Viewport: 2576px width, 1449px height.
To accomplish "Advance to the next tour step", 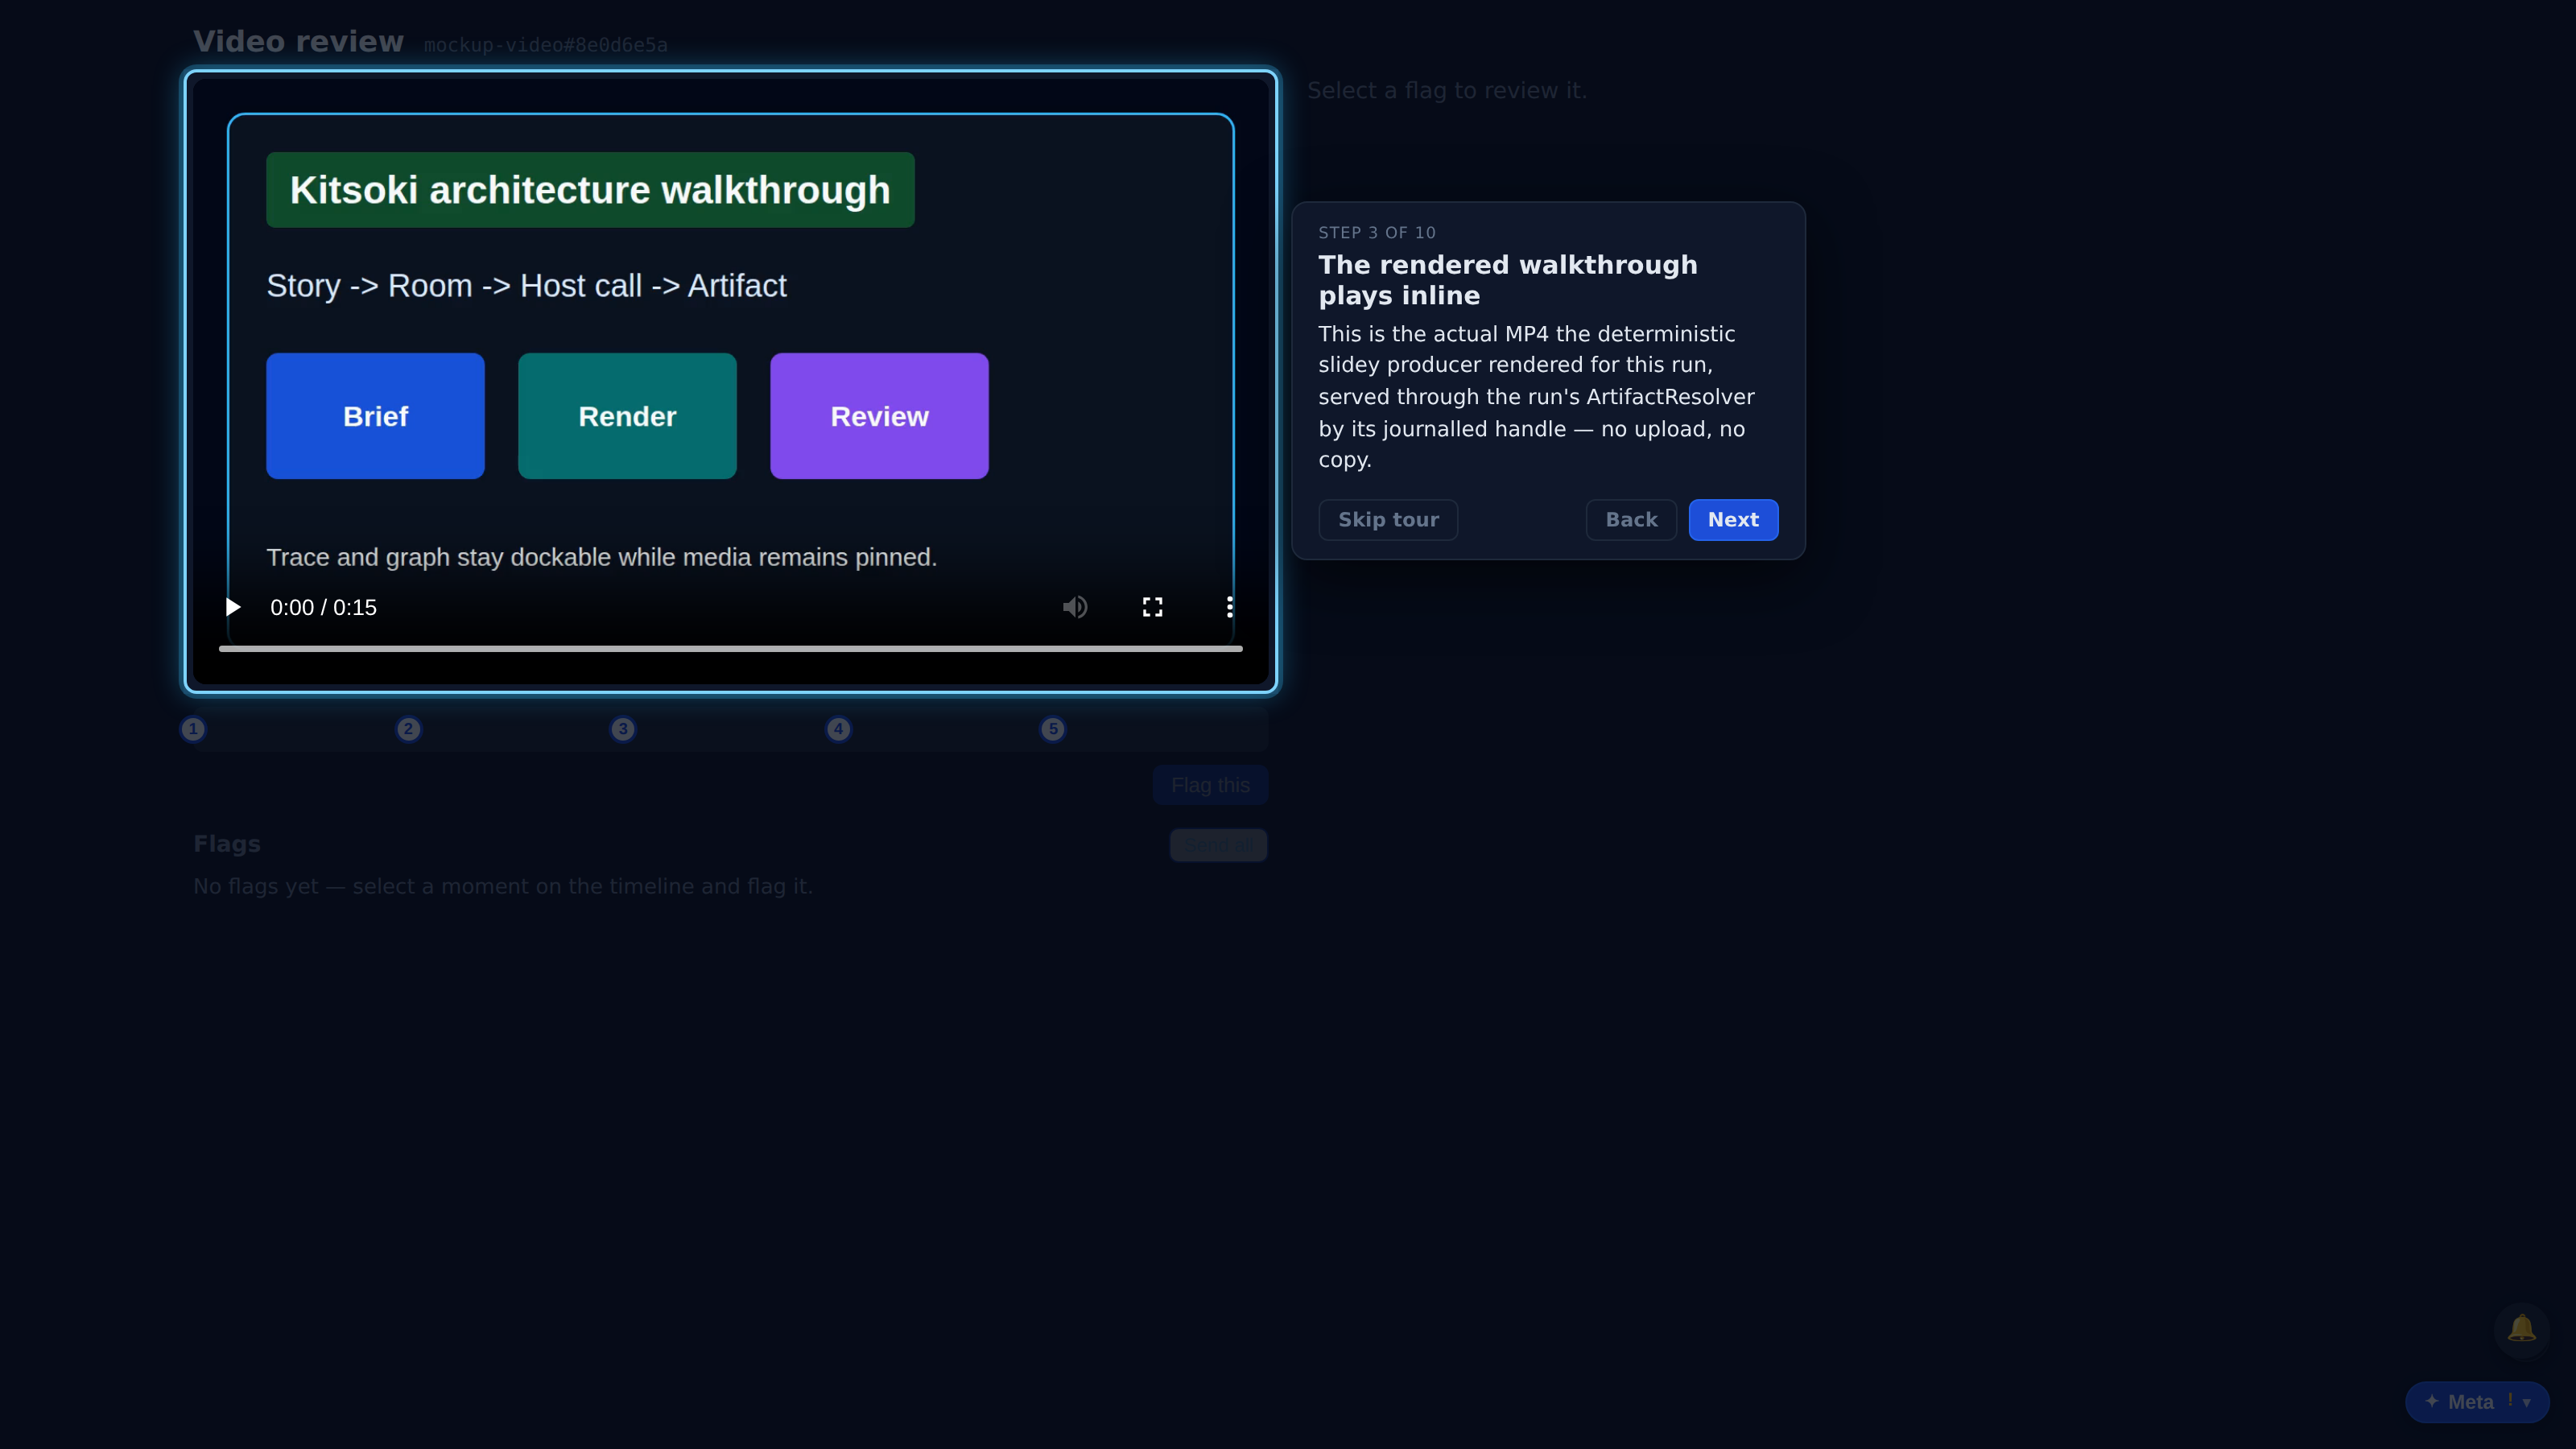I will pos(1733,520).
